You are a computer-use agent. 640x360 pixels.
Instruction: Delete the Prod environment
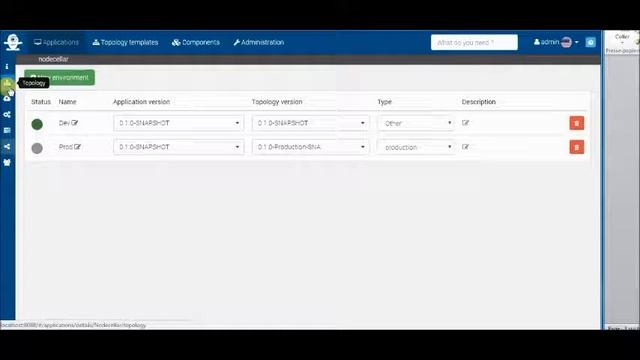click(x=577, y=147)
